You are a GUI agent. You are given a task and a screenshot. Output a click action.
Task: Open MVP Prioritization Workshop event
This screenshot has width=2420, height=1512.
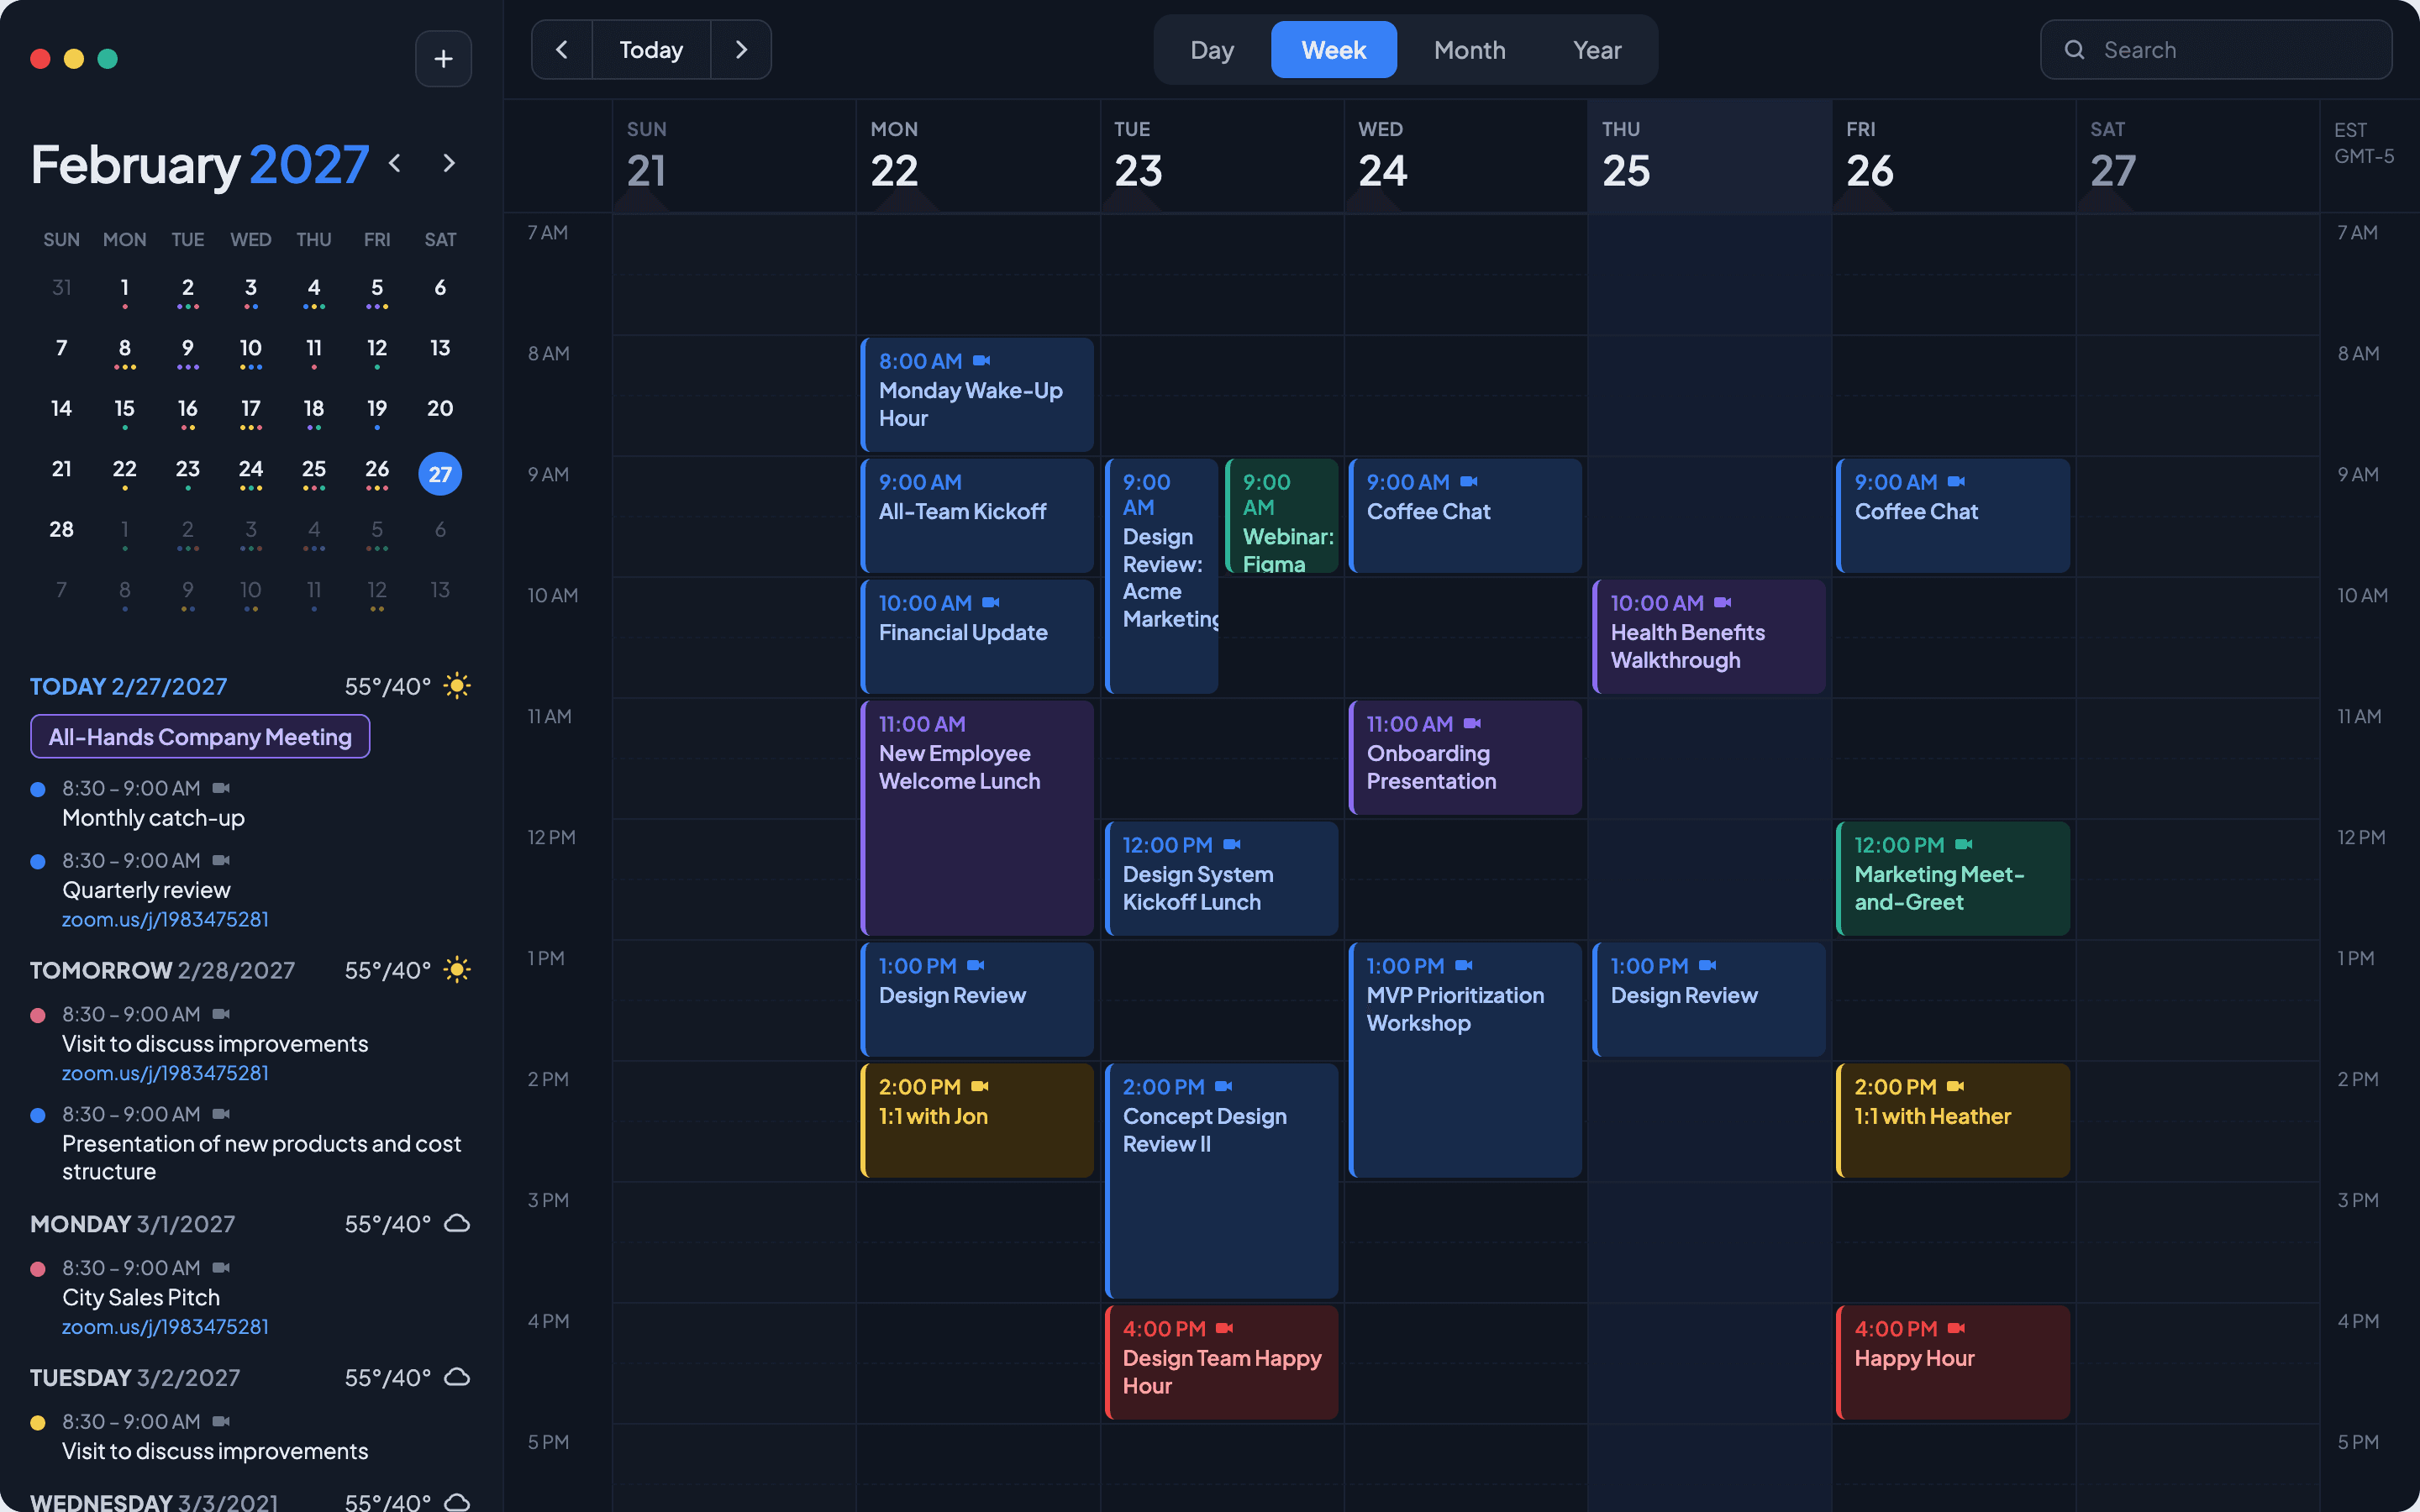tap(1465, 1060)
